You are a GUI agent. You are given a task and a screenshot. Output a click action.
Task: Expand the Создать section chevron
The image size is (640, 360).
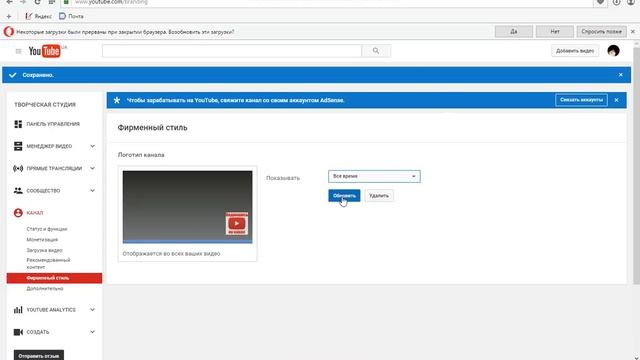point(93,332)
